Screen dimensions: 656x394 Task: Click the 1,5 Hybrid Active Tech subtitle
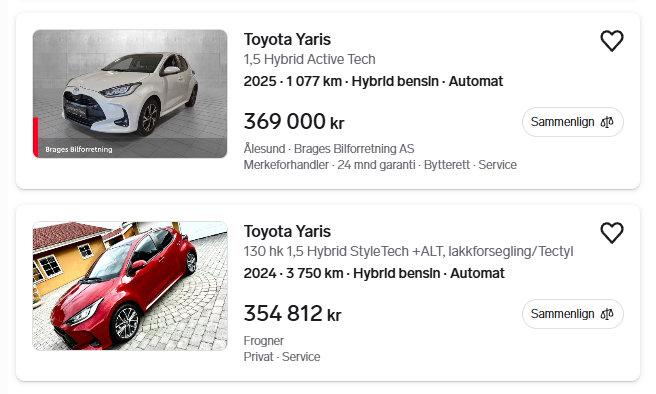310,59
